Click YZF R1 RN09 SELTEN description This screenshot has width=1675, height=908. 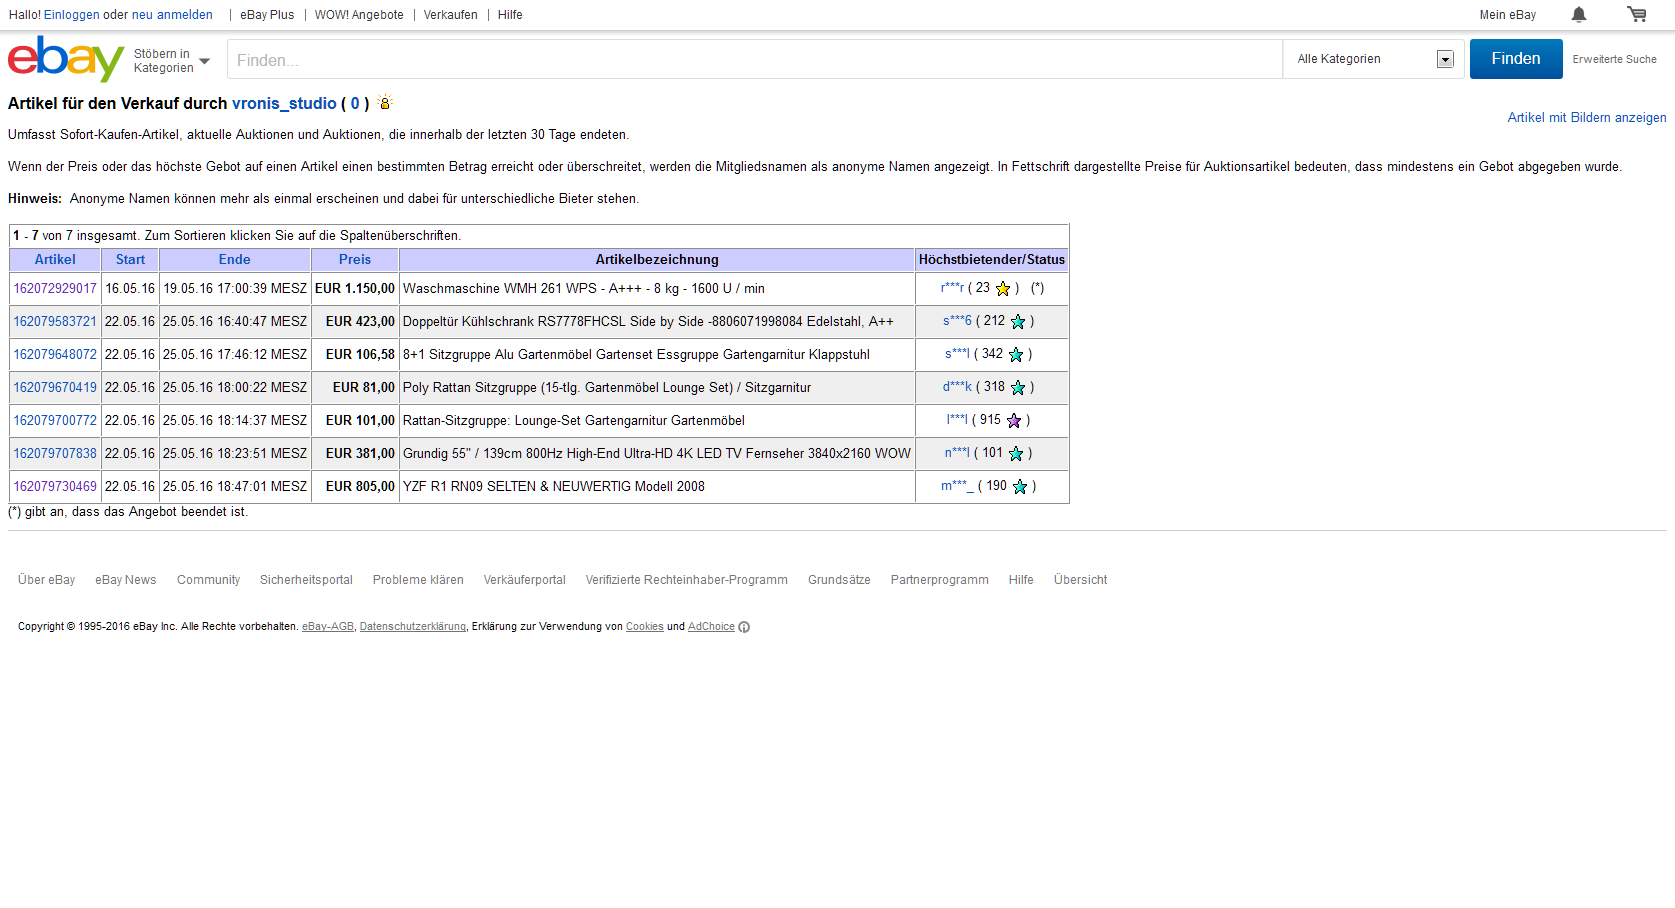pos(554,486)
